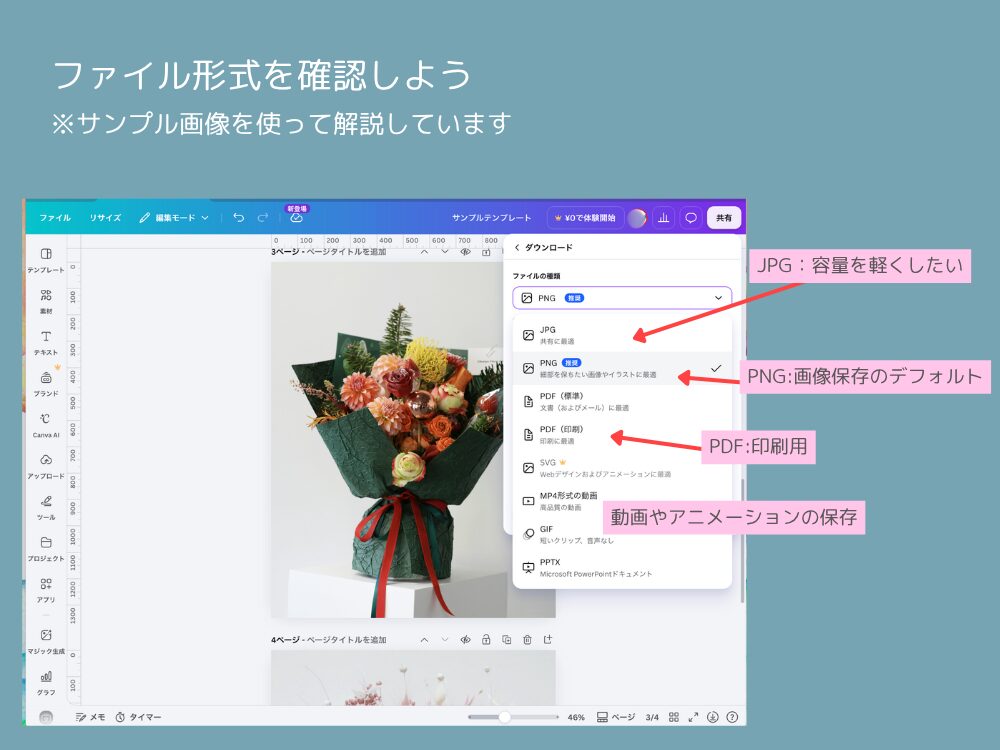Click the 3ページ page title field
1000x750 pixels.
tap(328, 252)
